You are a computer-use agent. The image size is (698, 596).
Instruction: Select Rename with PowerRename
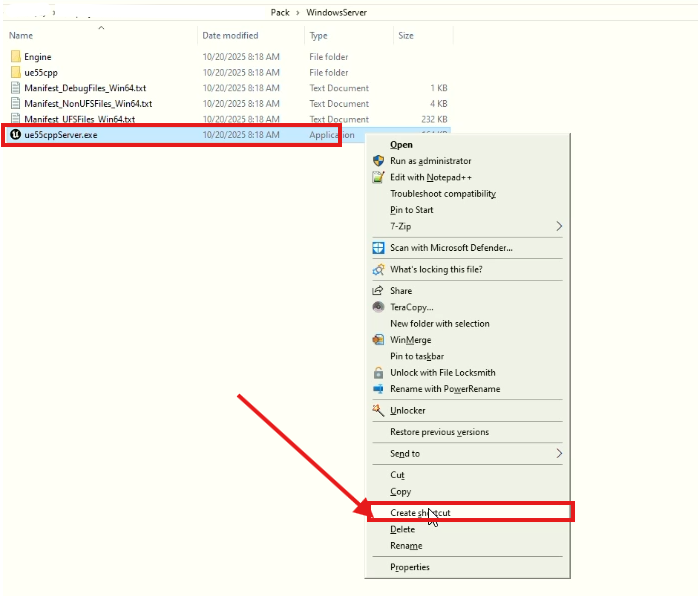pyautogui.click(x=445, y=389)
